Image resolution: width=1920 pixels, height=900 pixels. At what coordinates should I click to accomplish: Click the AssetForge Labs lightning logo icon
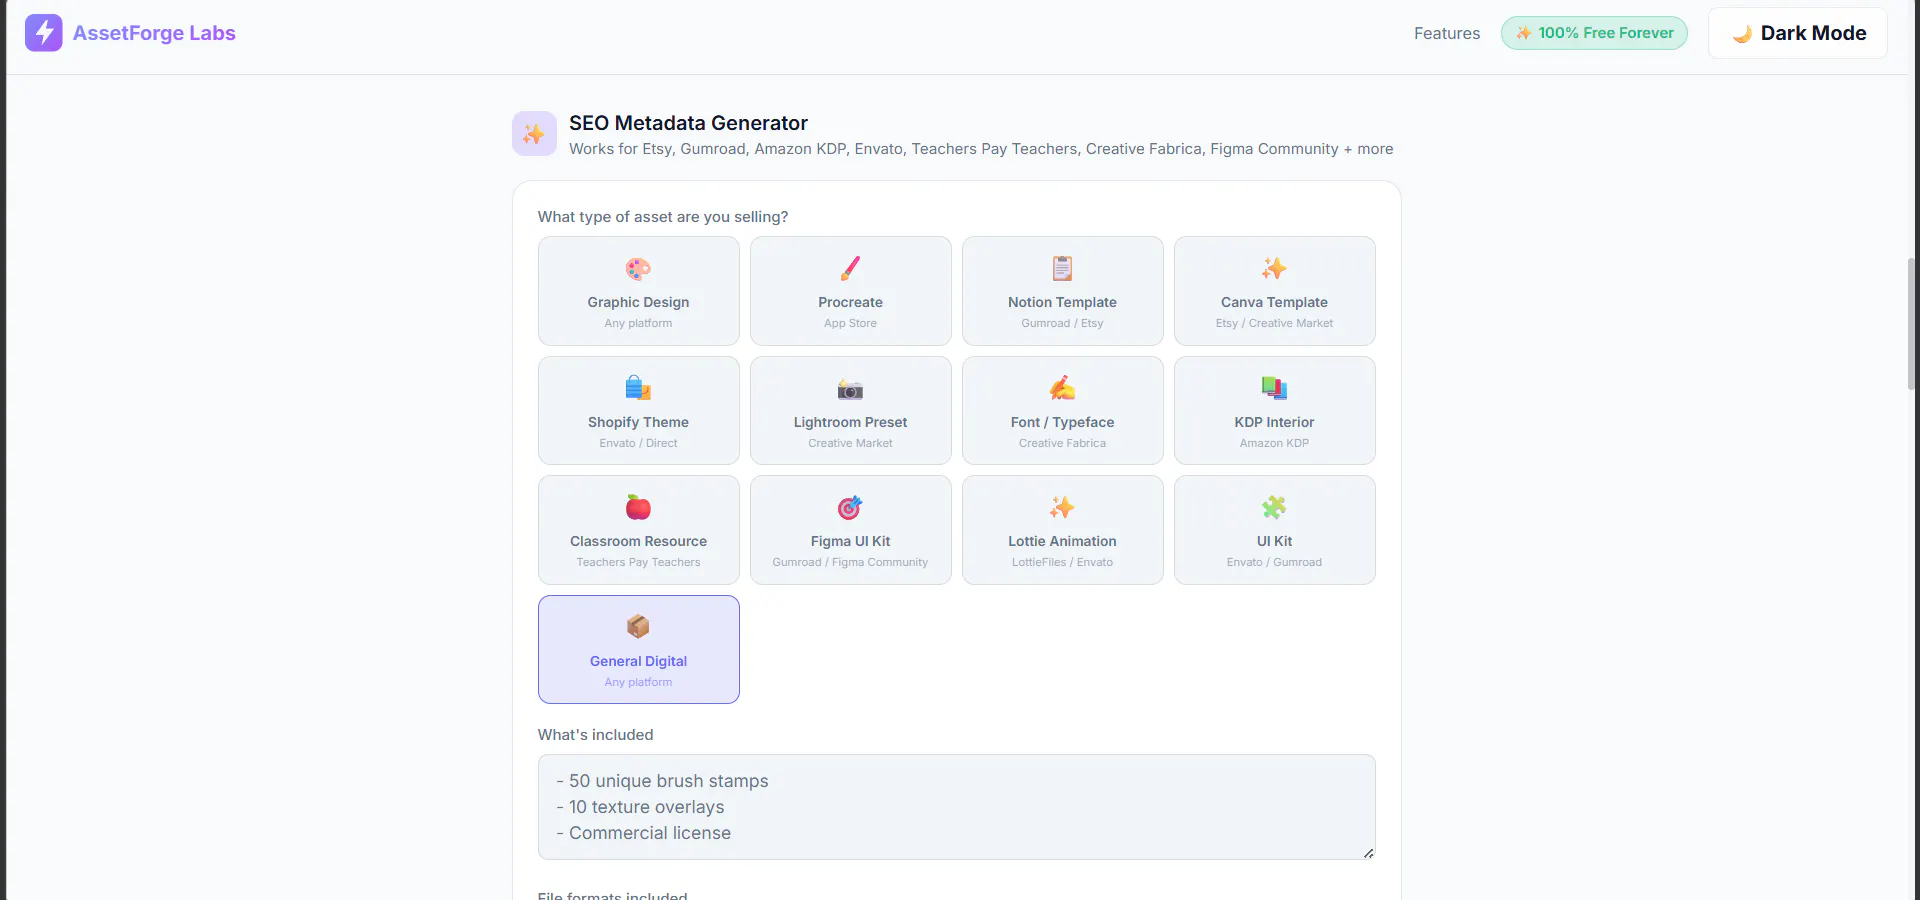coord(44,33)
